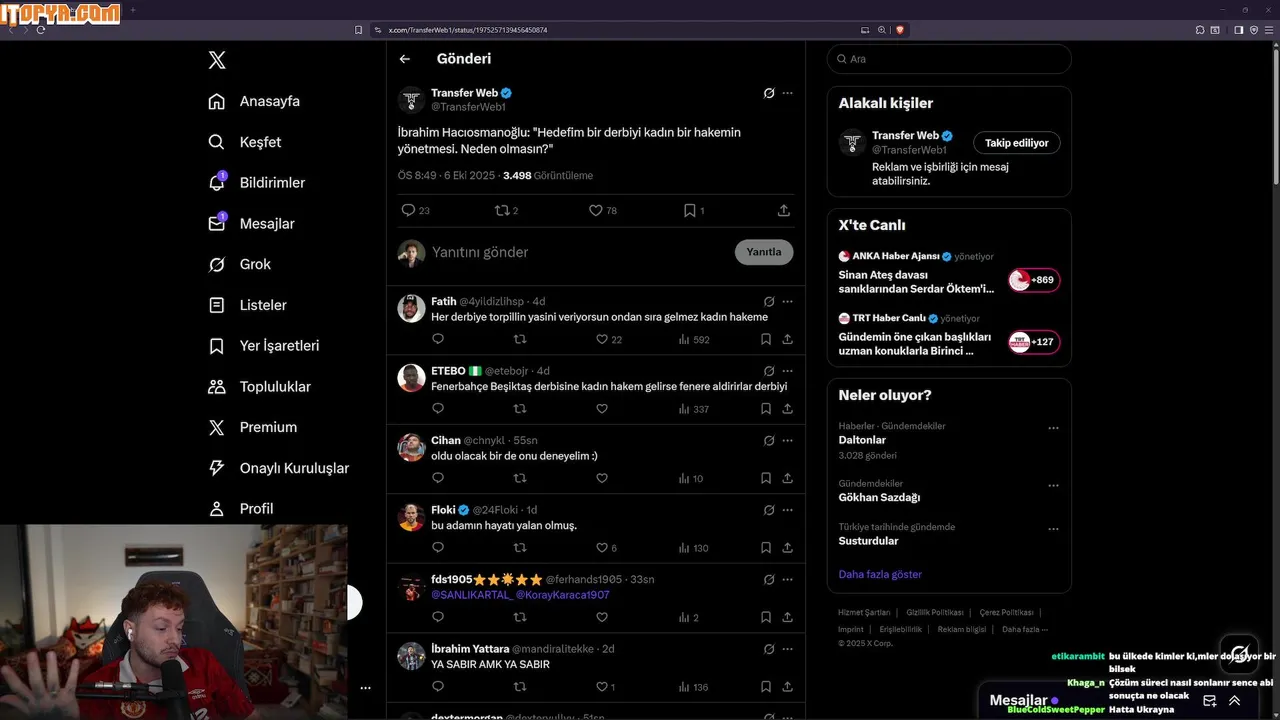The width and height of the screenshot is (1280, 720).
Task: Open Yer İşaretleri bookmarks
Action: click(263, 346)
